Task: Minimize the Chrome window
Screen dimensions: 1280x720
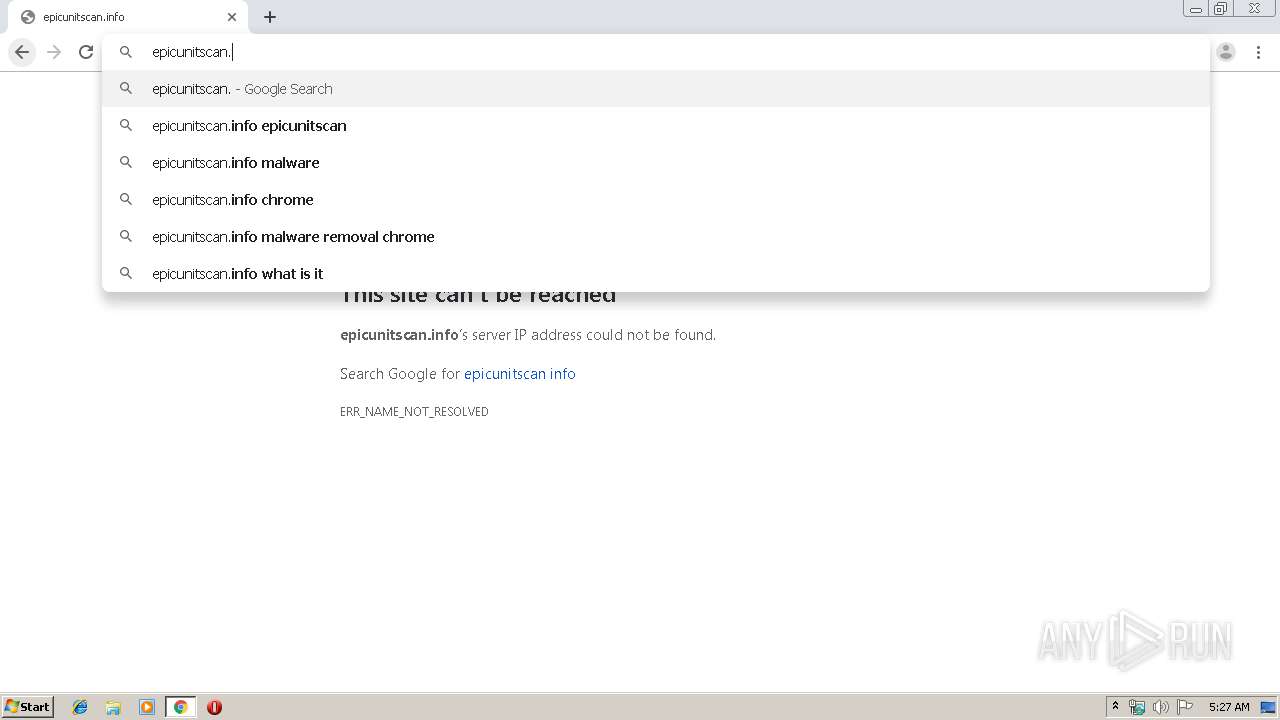Action: 1196,9
